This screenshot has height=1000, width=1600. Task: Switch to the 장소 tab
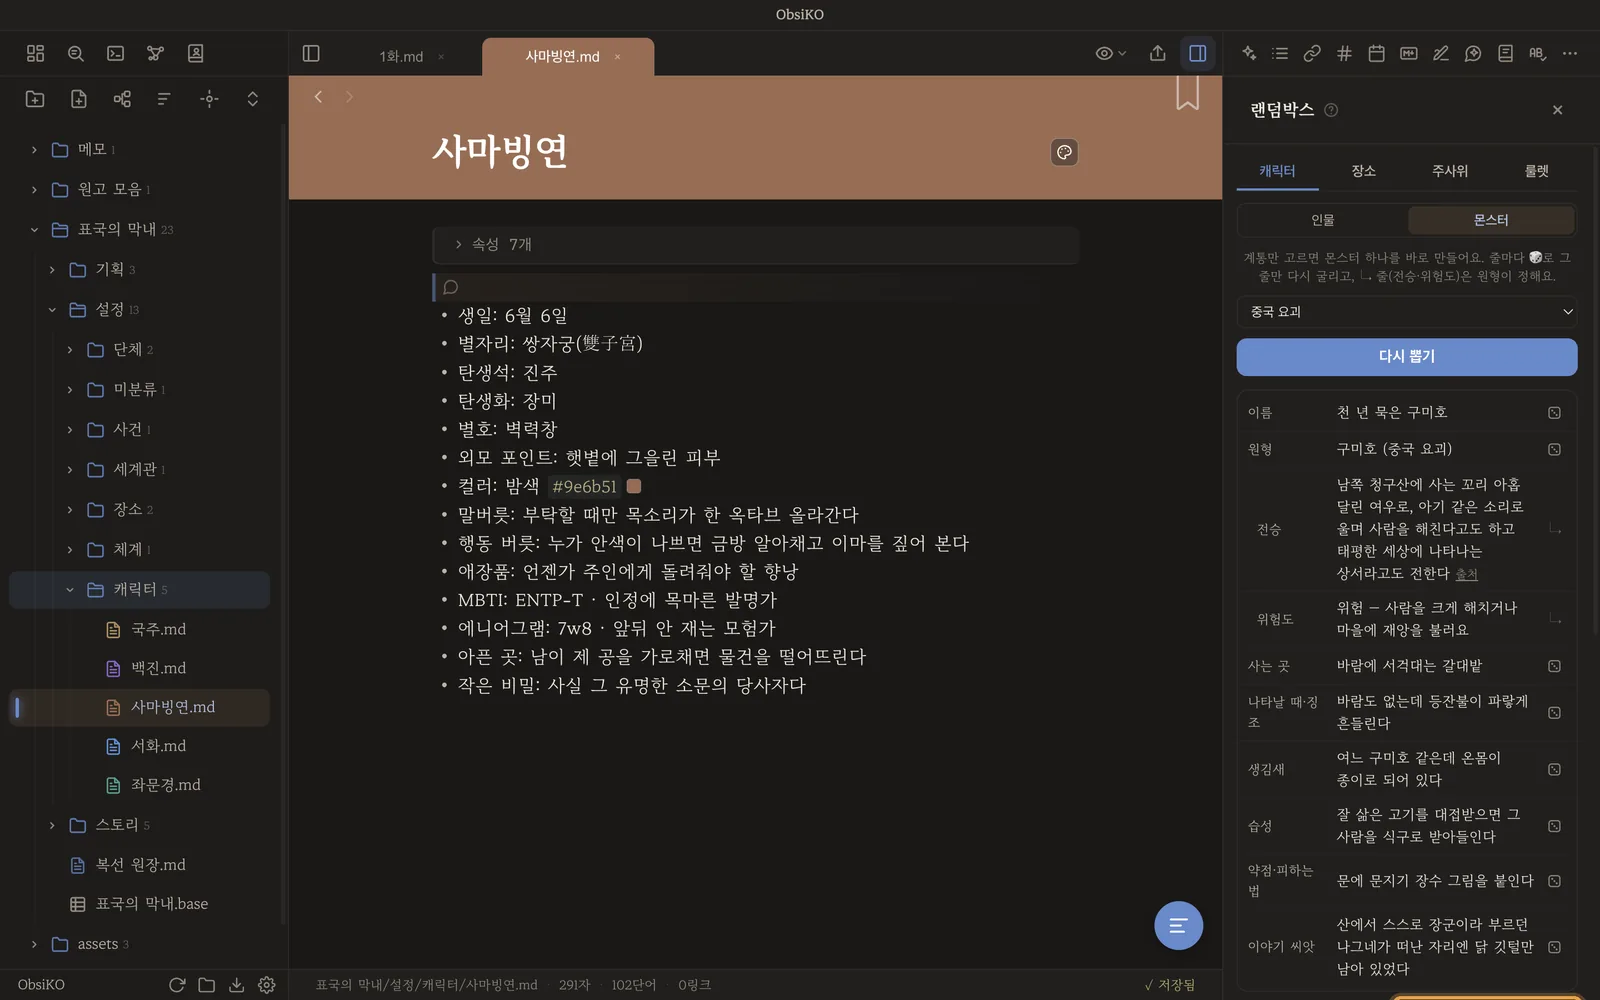(1363, 171)
